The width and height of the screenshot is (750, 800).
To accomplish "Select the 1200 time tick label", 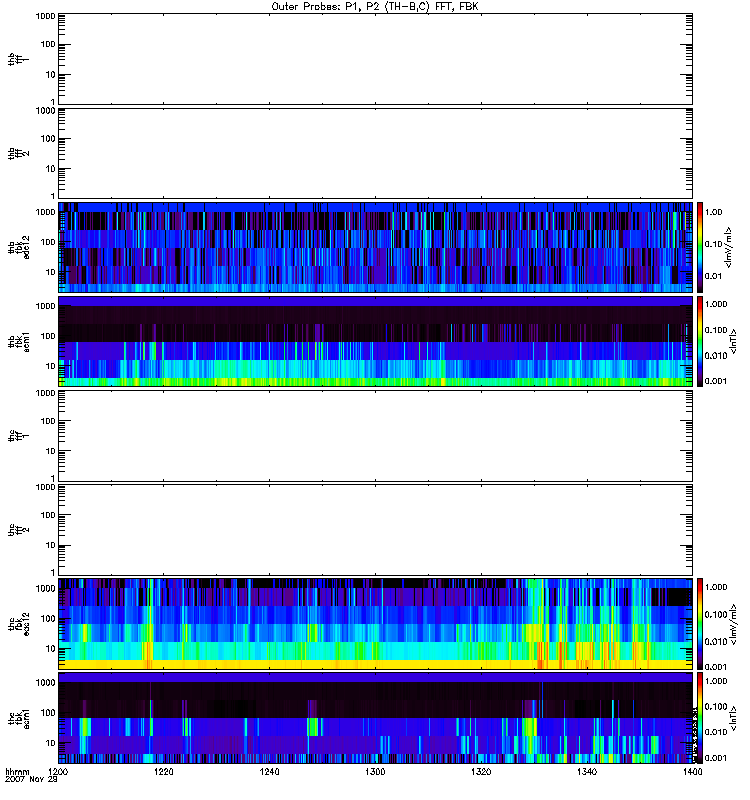I will coord(59,774).
